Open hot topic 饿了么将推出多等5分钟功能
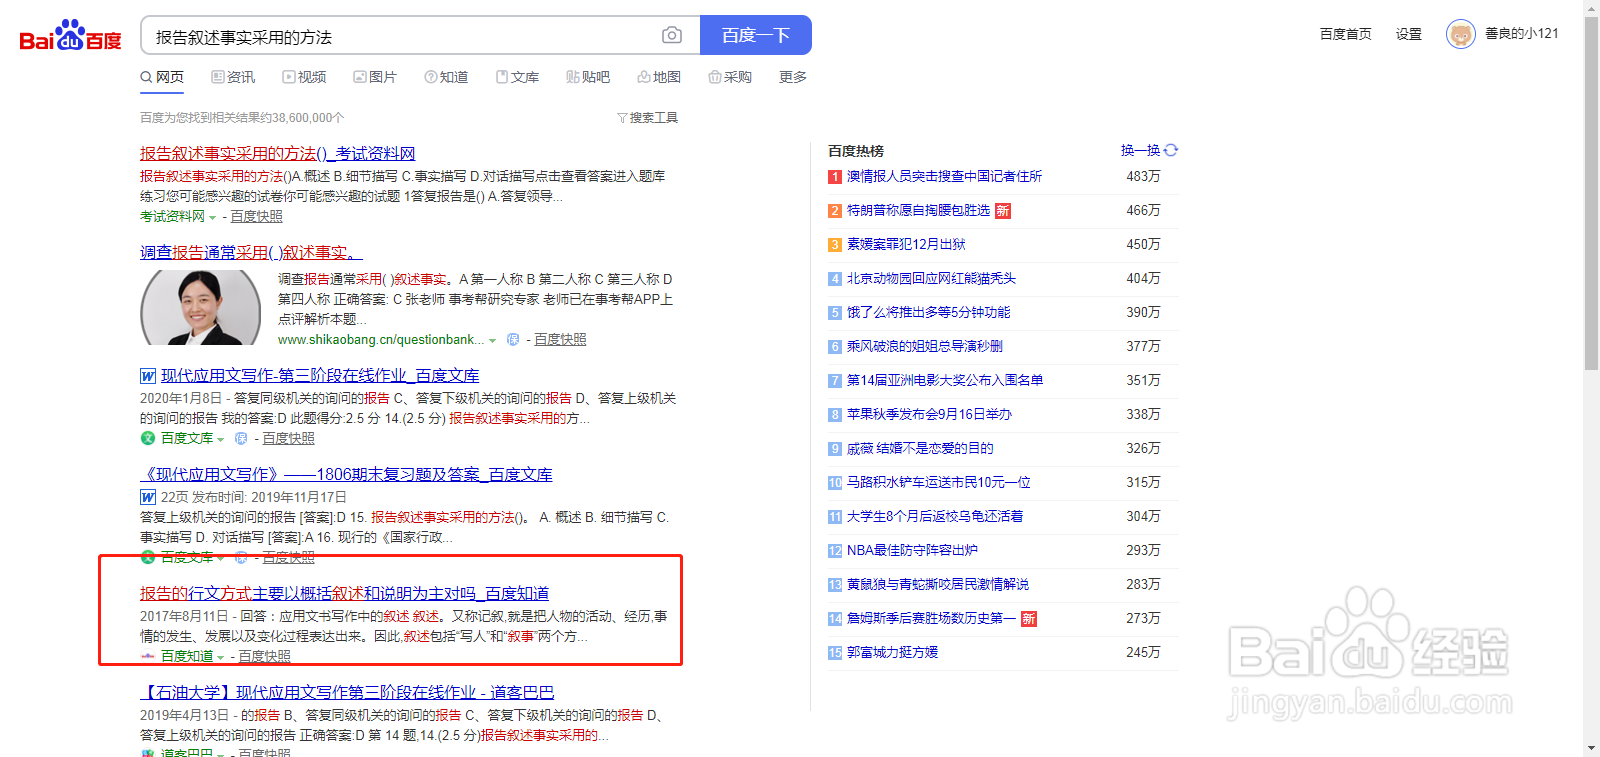Image resolution: width=1600 pixels, height=757 pixels. point(928,312)
